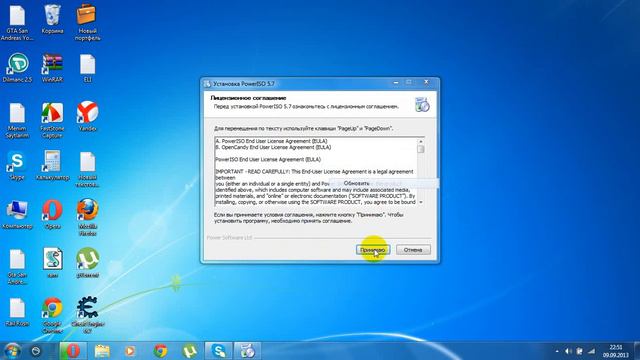Launch FastStone Capture from the desktop
Viewport: 640px width, 360px height.
(x=52, y=120)
